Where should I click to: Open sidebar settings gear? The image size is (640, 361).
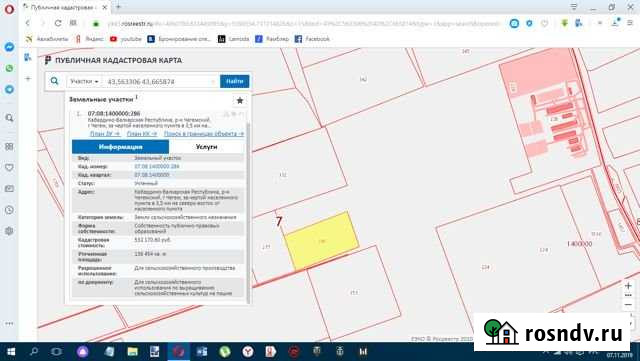click(x=9, y=231)
